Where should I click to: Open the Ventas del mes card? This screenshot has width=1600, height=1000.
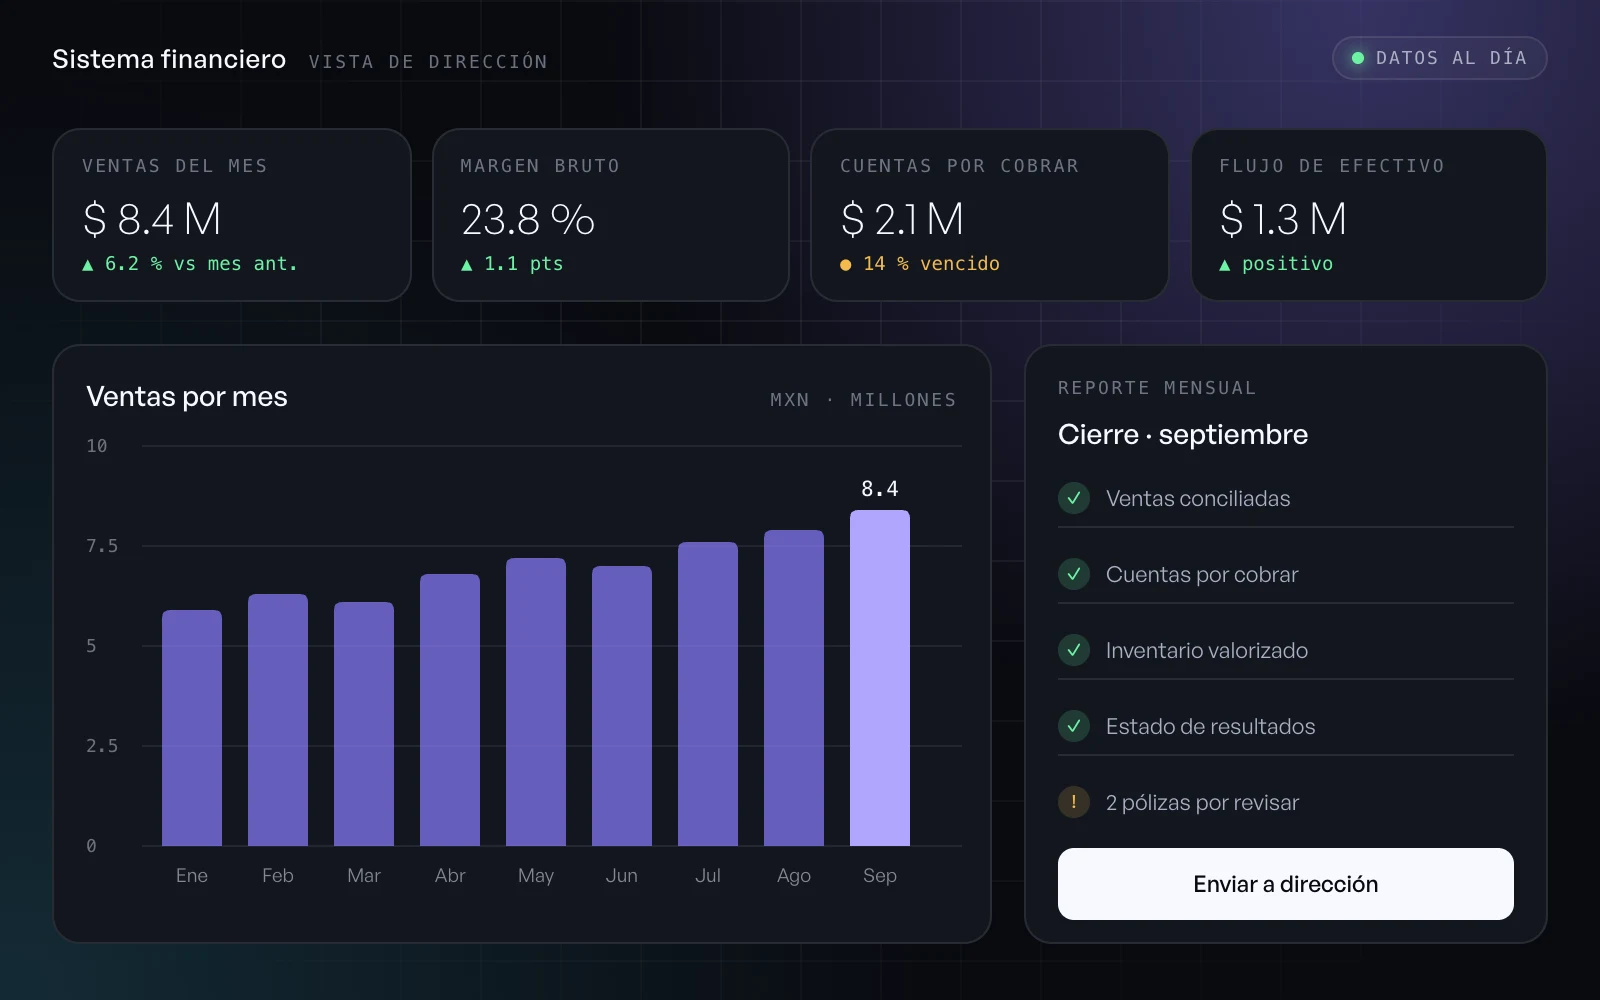(232, 215)
